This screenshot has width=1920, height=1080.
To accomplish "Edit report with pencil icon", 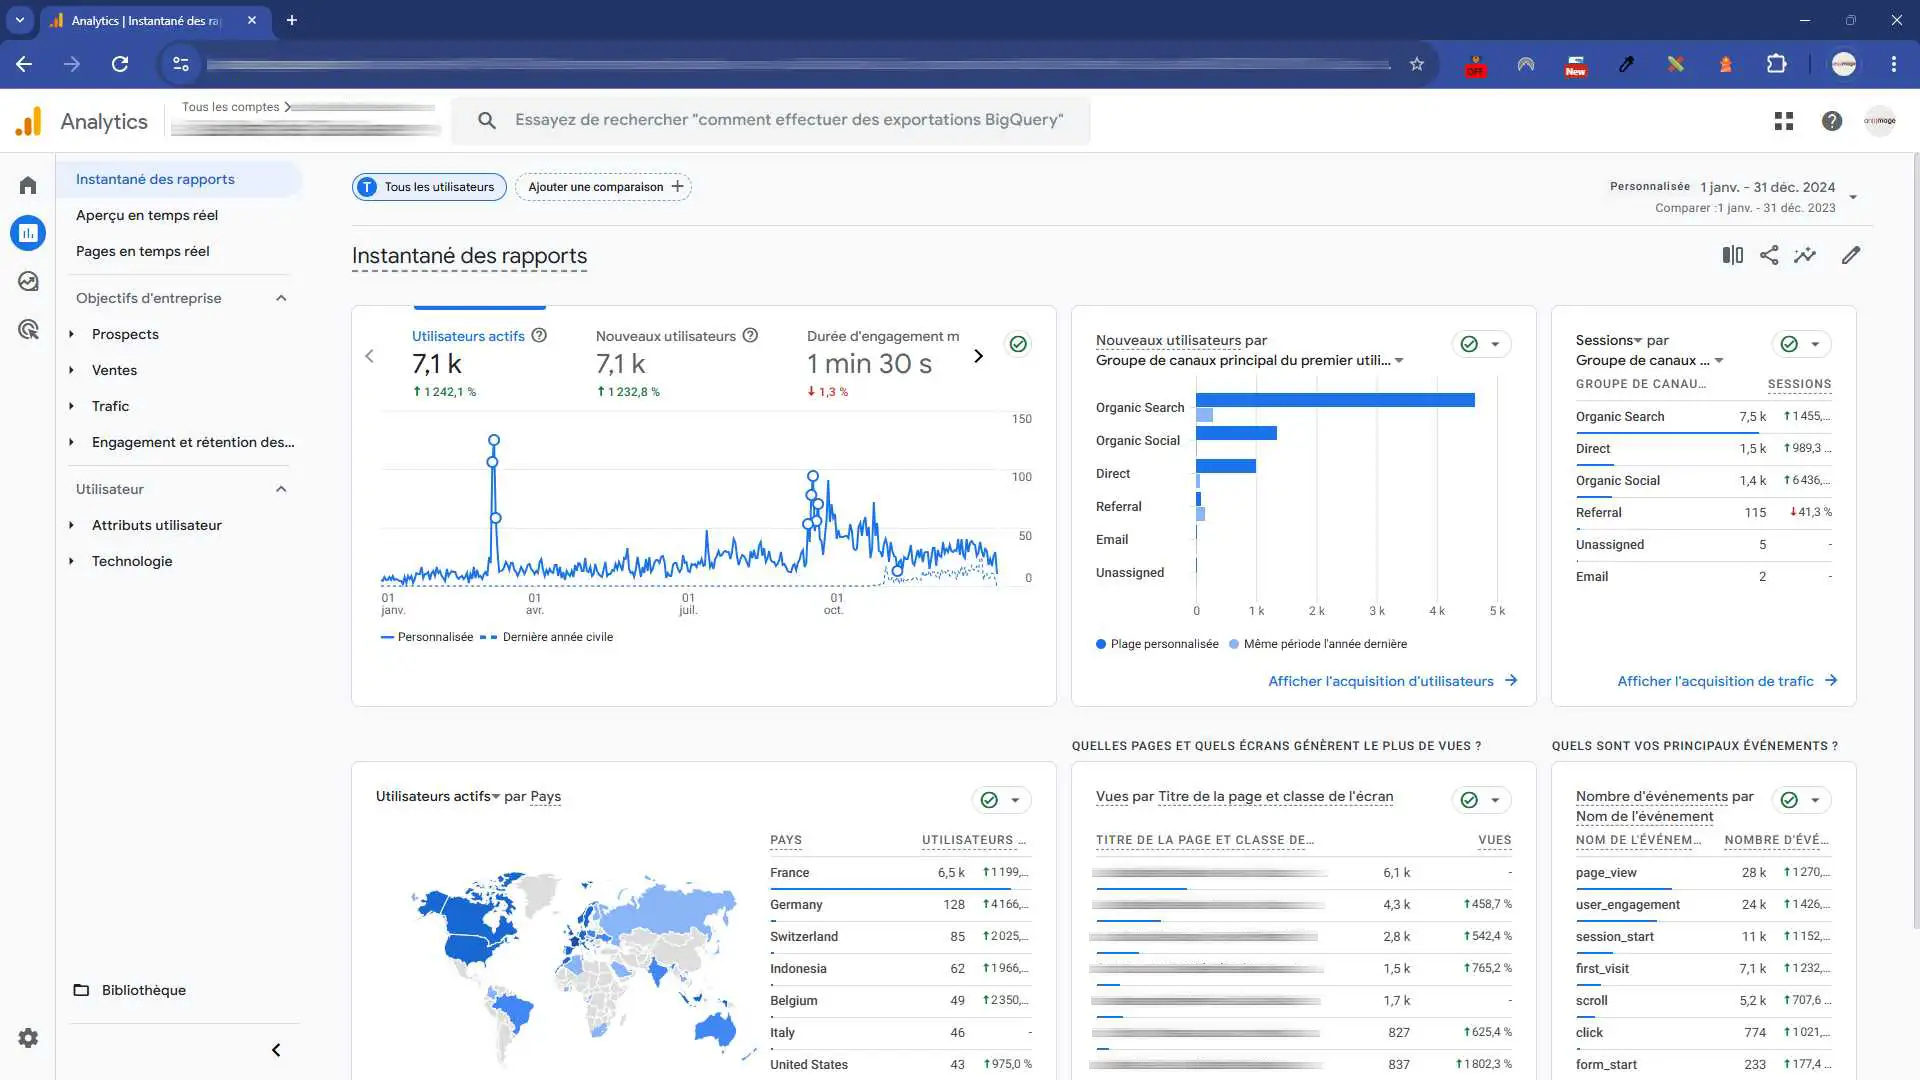I will click(1851, 256).
